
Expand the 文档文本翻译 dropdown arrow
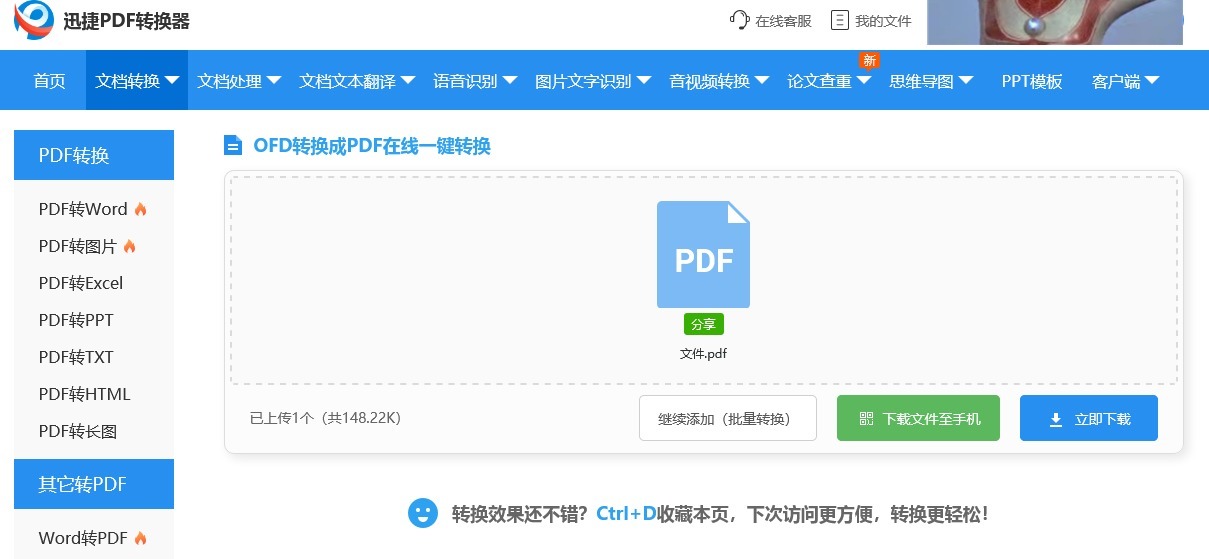click(x=408, y=80)
